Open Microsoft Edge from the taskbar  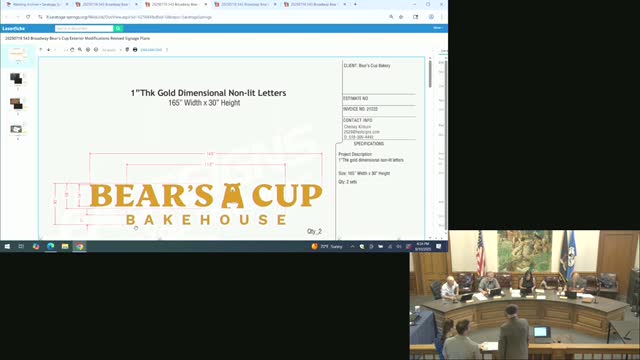[x=51, y=247]
